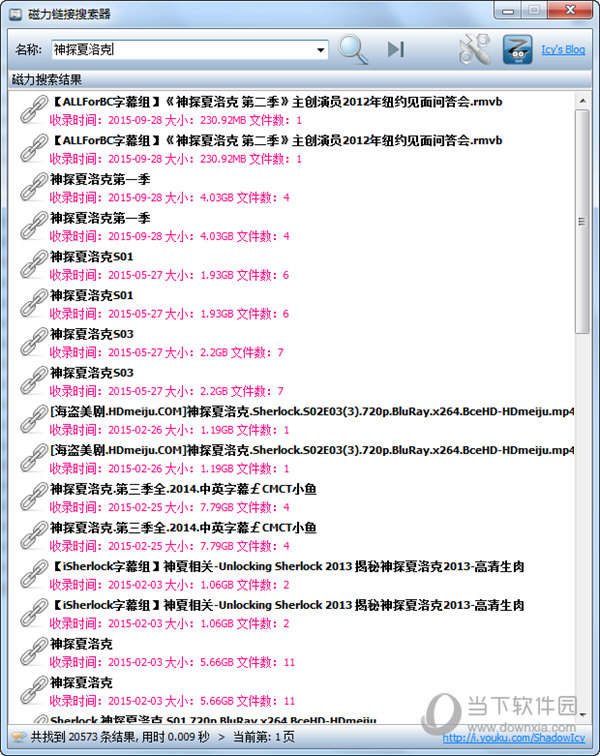
Task: Click the 磁力搜索结果 header label
Action: [x=46, y=80]
